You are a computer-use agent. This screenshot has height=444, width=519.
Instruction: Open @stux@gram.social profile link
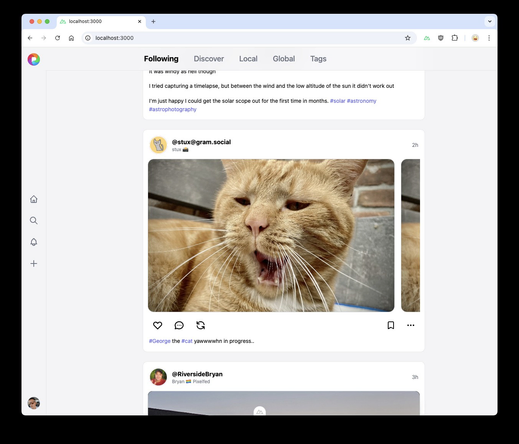pos(201,142)
